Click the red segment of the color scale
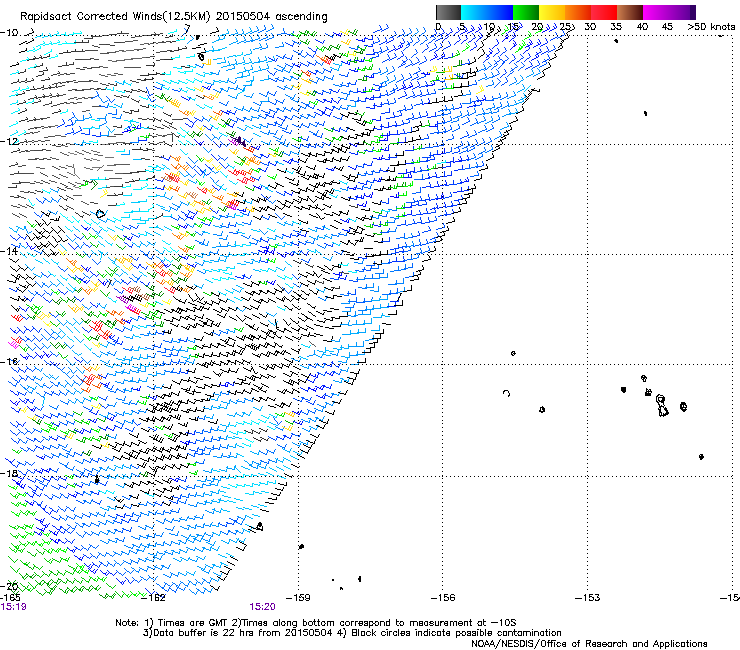Viewport: 740px width, 650px height. click(x=604, y=12)
